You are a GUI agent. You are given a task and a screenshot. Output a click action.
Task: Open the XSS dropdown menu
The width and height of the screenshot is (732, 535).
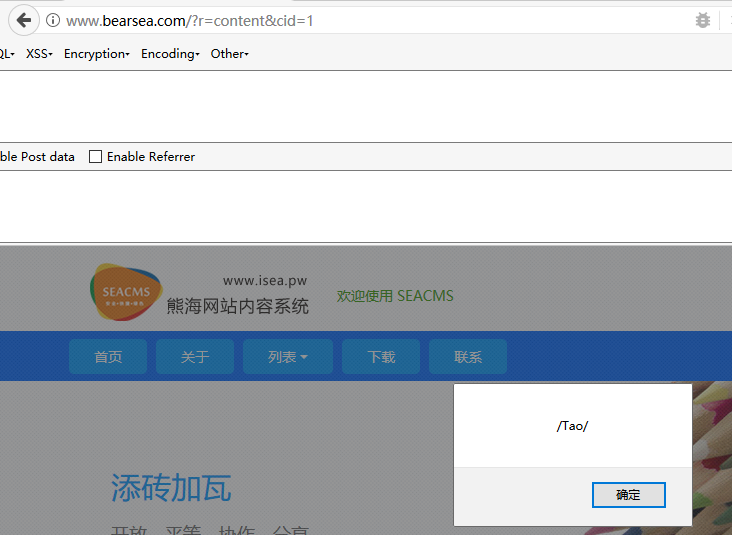[x=39, y=54]
